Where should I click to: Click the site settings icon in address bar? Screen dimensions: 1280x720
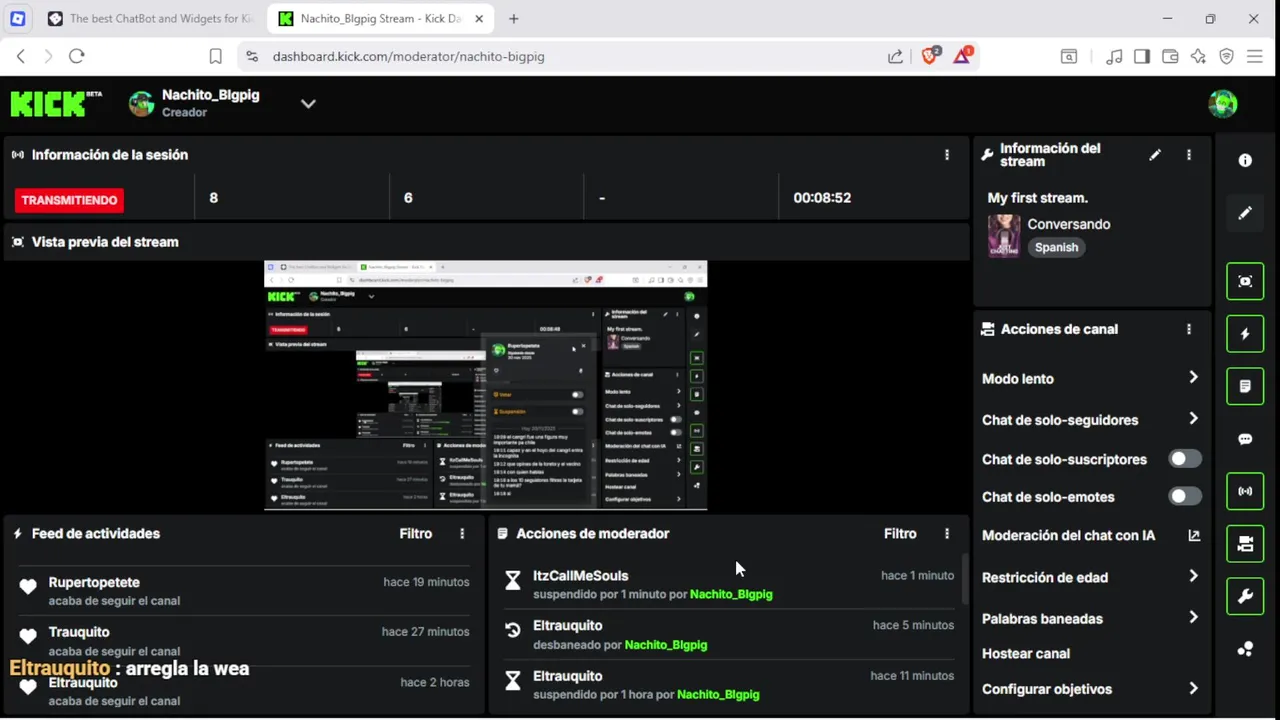tap(251, 57)
